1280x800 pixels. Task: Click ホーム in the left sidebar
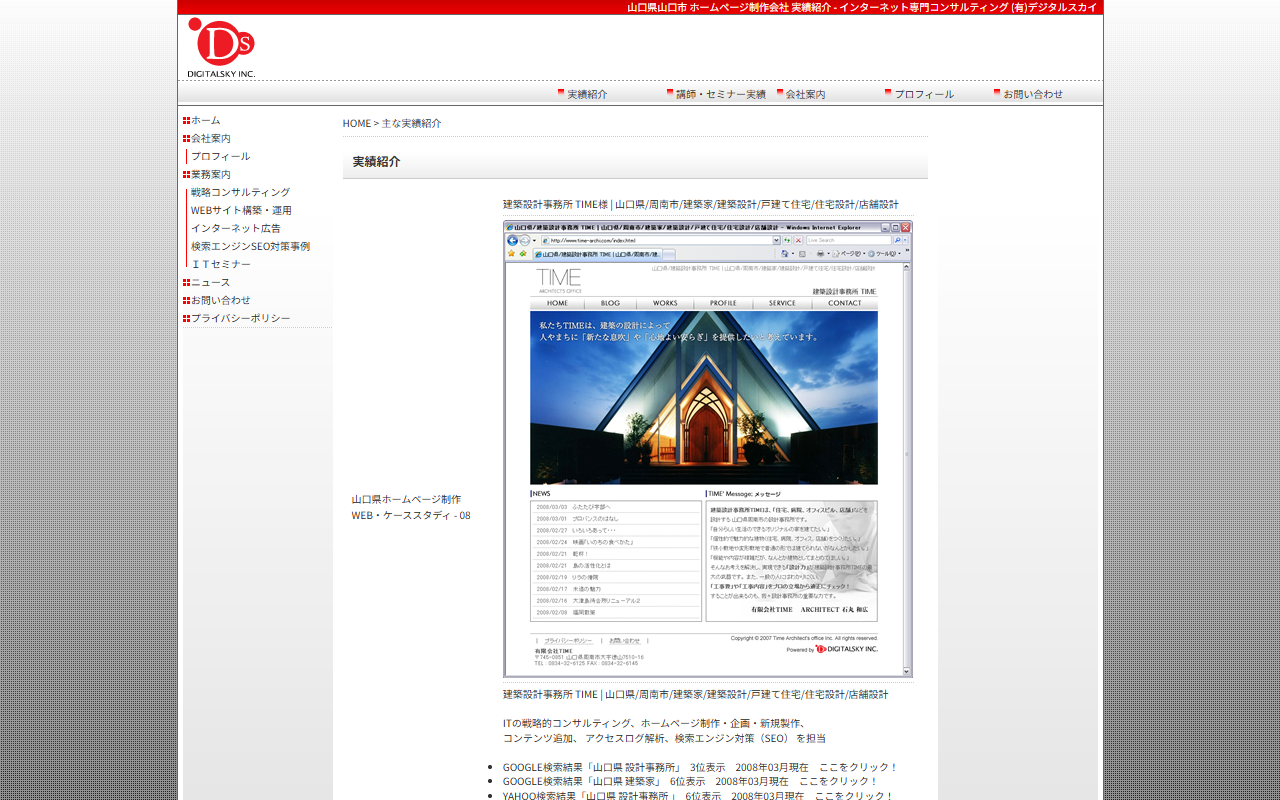[x=206, y=120]
